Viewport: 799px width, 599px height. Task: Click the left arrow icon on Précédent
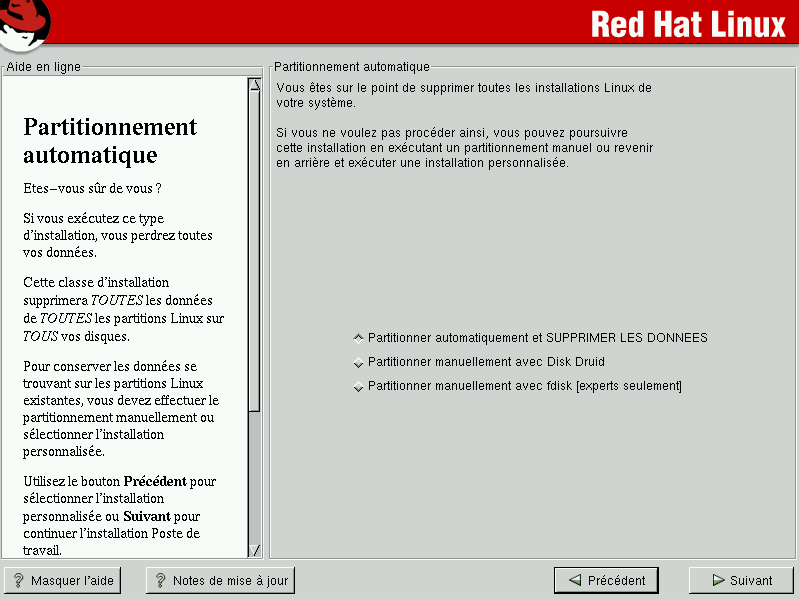click(x=574, y=580)
